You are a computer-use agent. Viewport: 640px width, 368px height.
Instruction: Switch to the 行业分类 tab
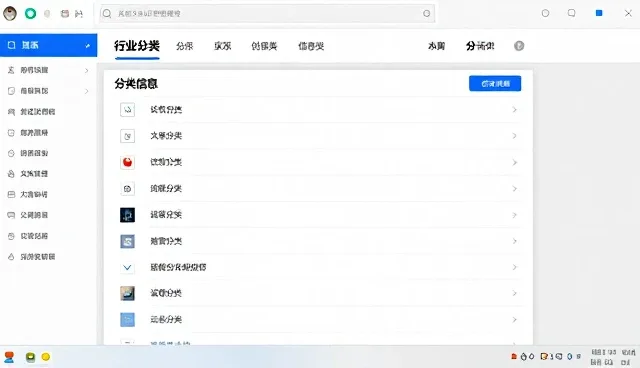point(137,46)
